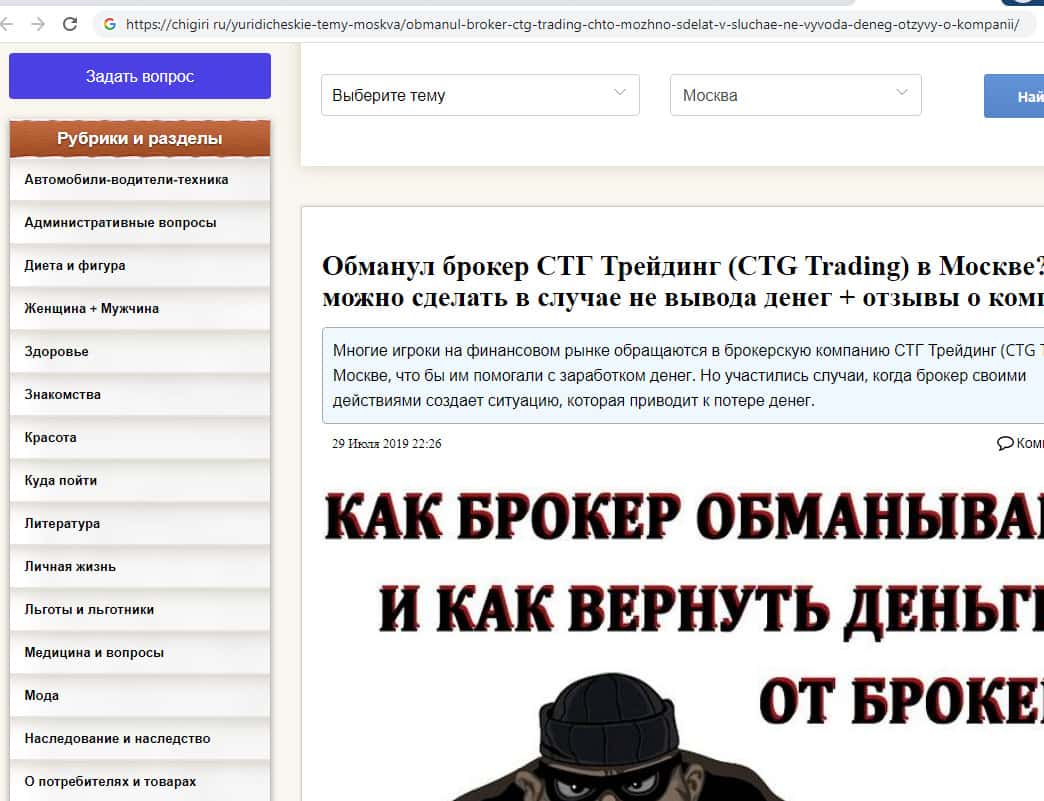Open the Москва city dropdown

coord(796,95)
